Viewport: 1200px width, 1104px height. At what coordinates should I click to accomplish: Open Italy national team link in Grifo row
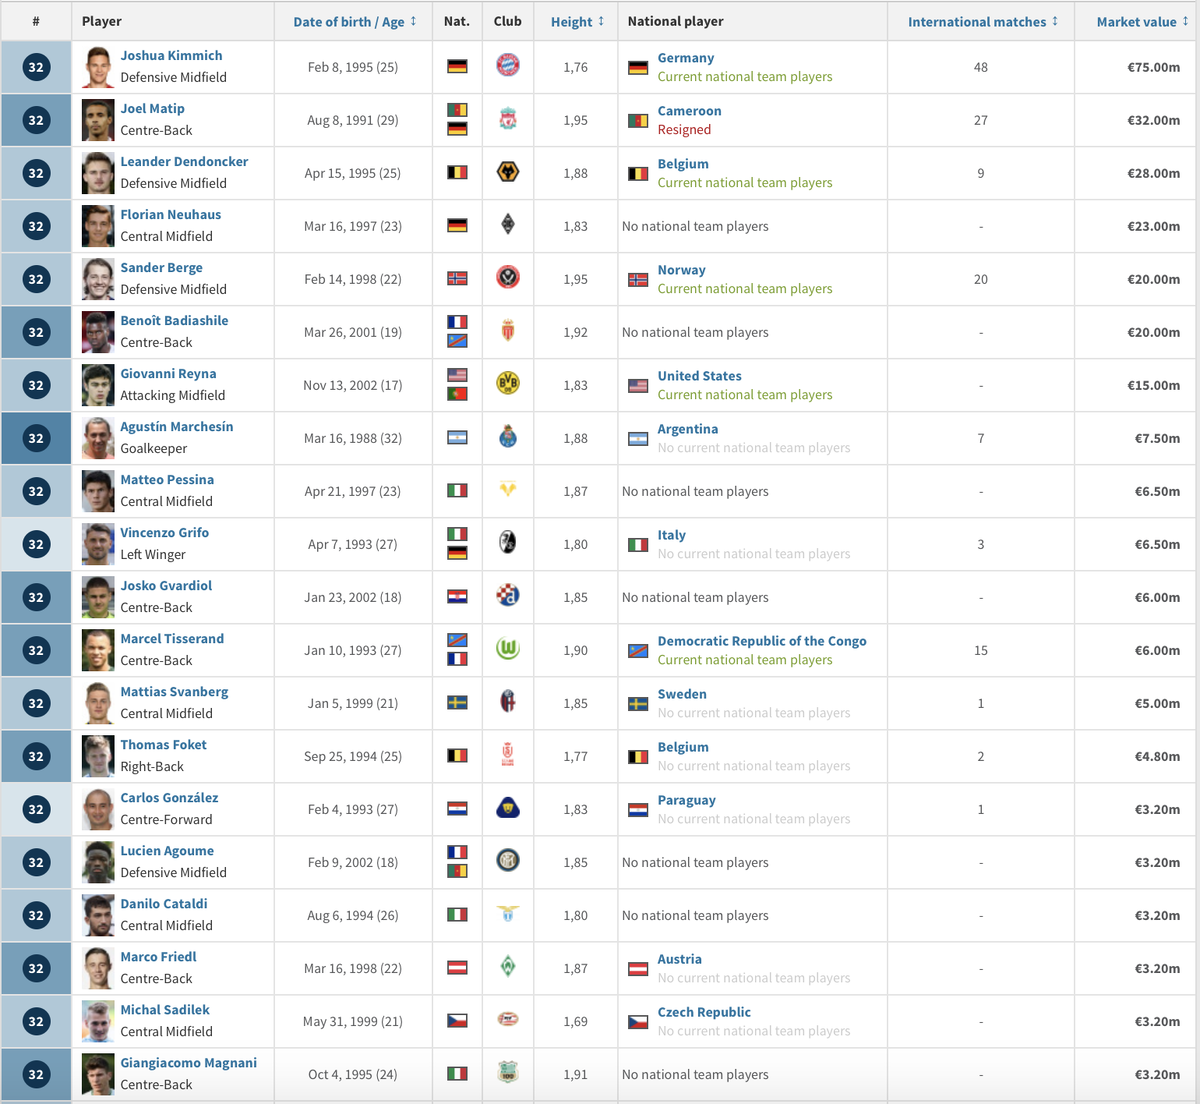671,535
